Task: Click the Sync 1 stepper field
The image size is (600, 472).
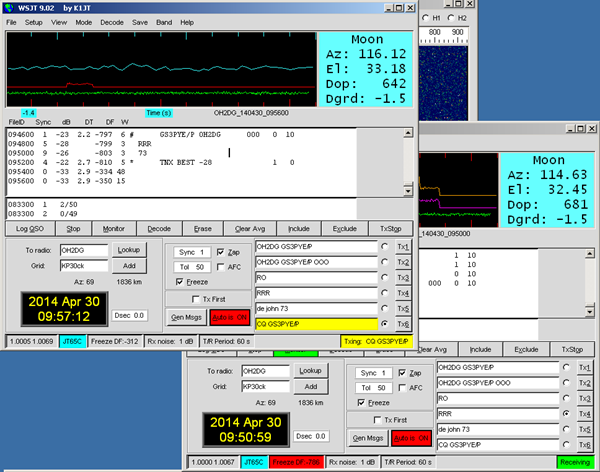Action: 192,252
